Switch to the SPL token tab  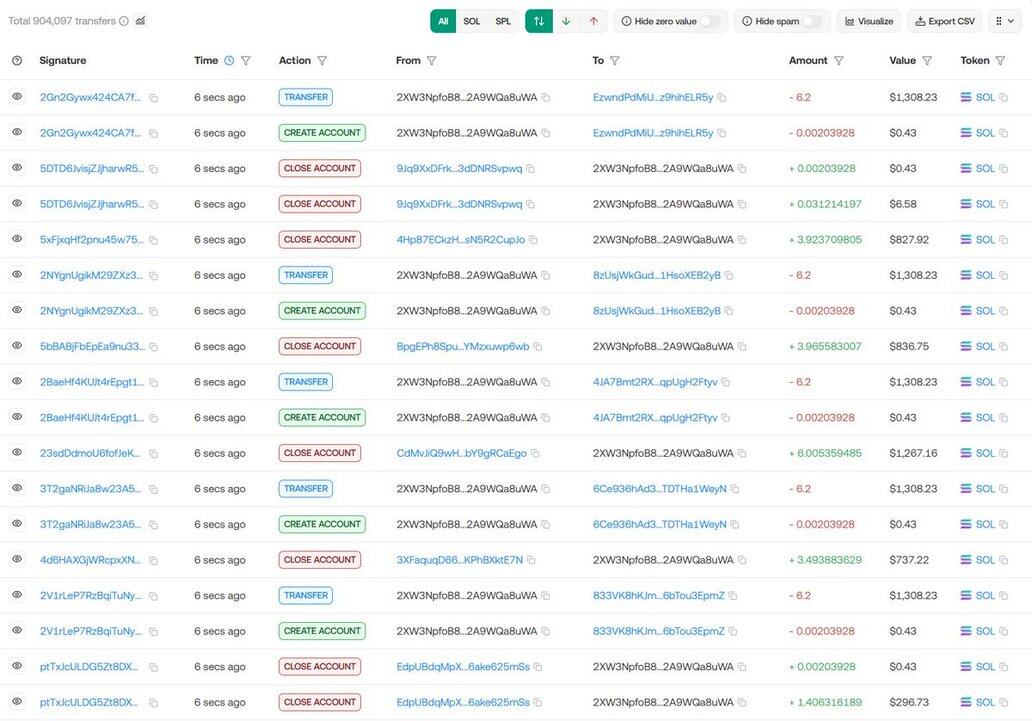[503, 21]
